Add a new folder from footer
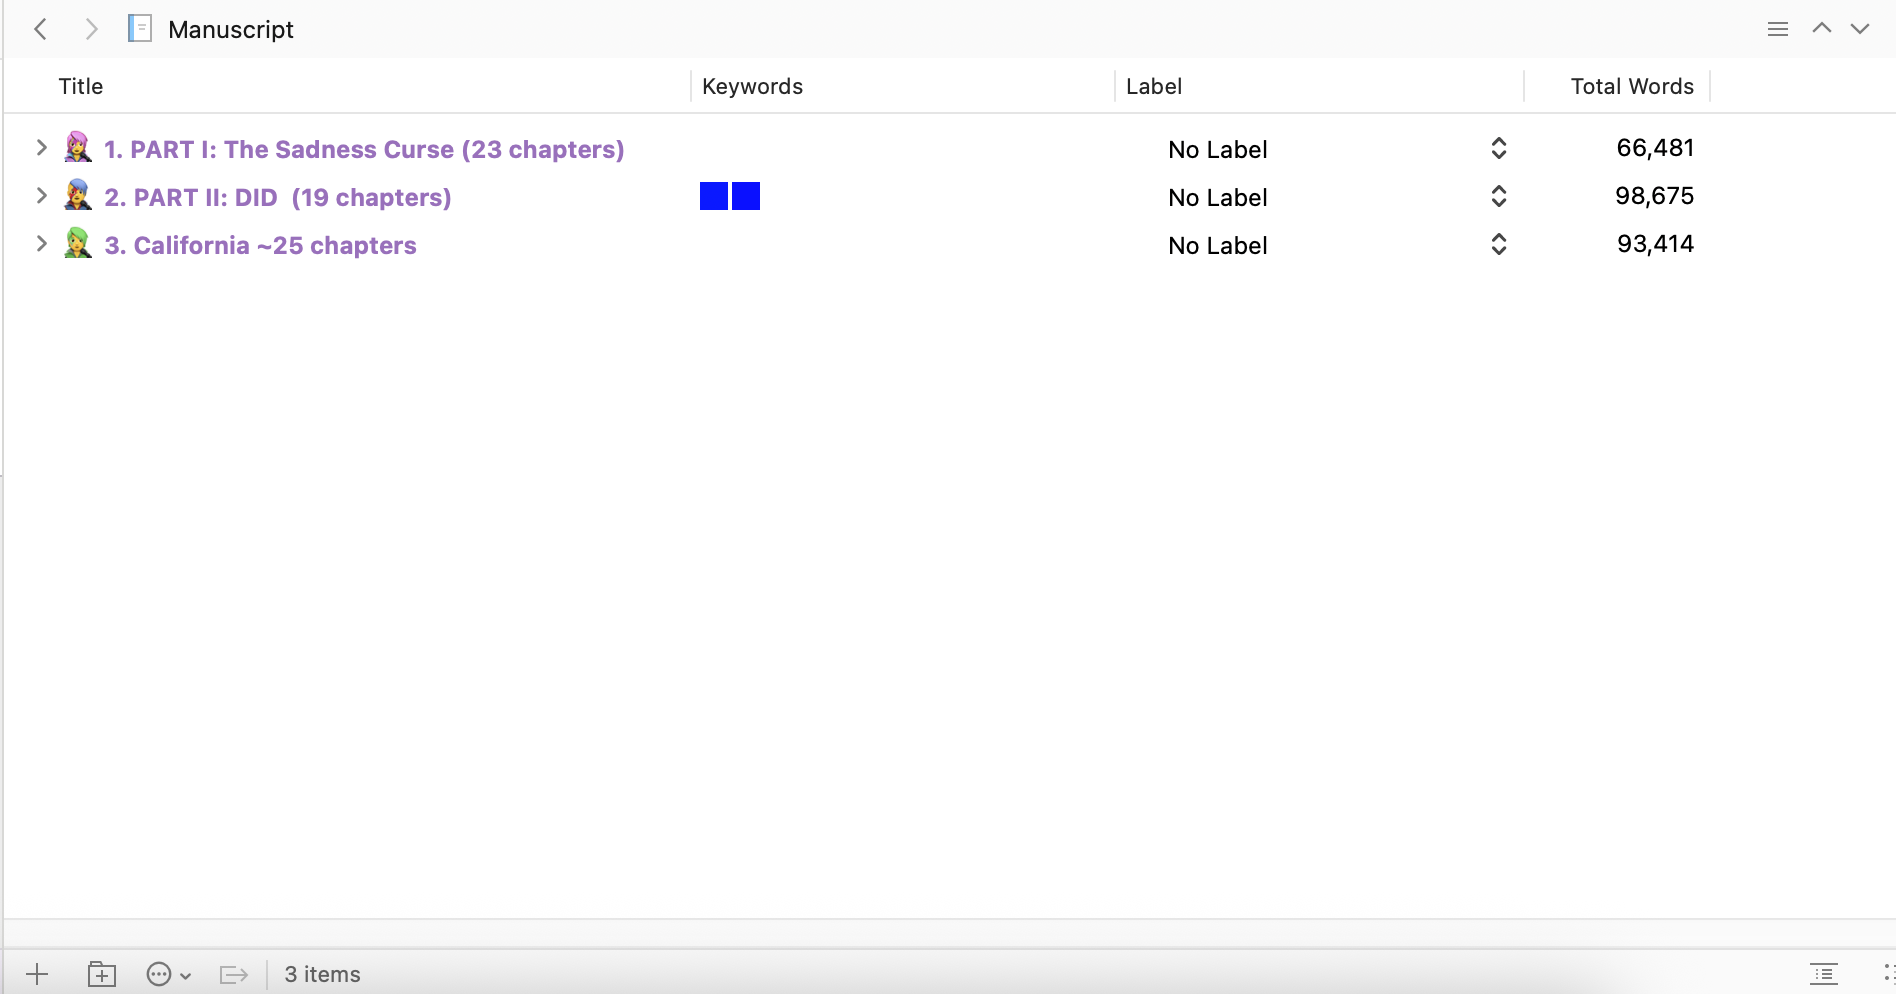The image size is (1896, 994). click(x=102, y=974)
